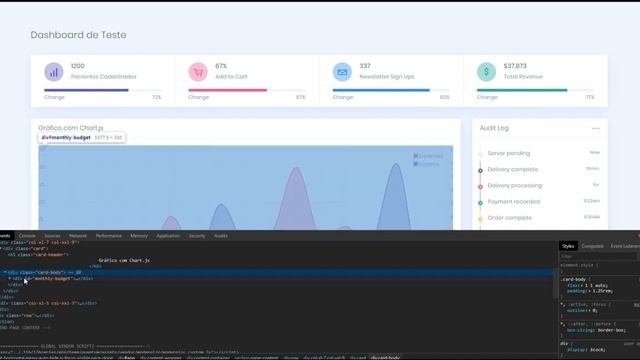Image resolution: width=640 pixels, height=360 pixels.
Task: Open the Console tab in DevTools
Action: (x=27, y=236)
